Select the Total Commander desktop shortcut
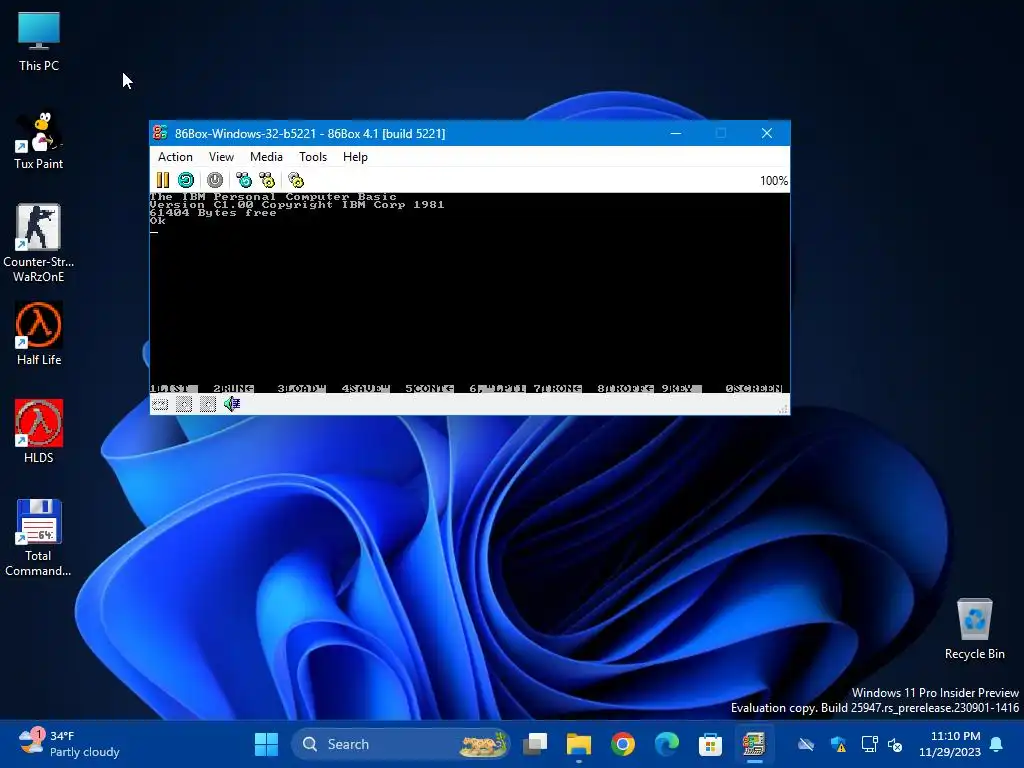The width and height of the screenshot is (1024, 768). coord(39,538)
